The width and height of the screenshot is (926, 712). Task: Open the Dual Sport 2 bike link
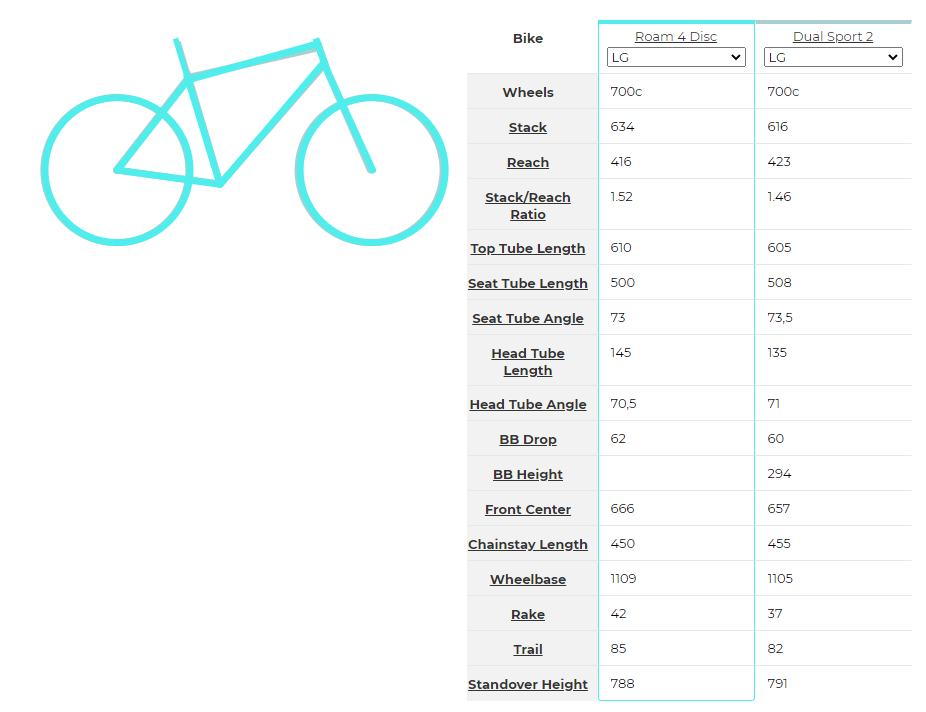coord(833,37)
